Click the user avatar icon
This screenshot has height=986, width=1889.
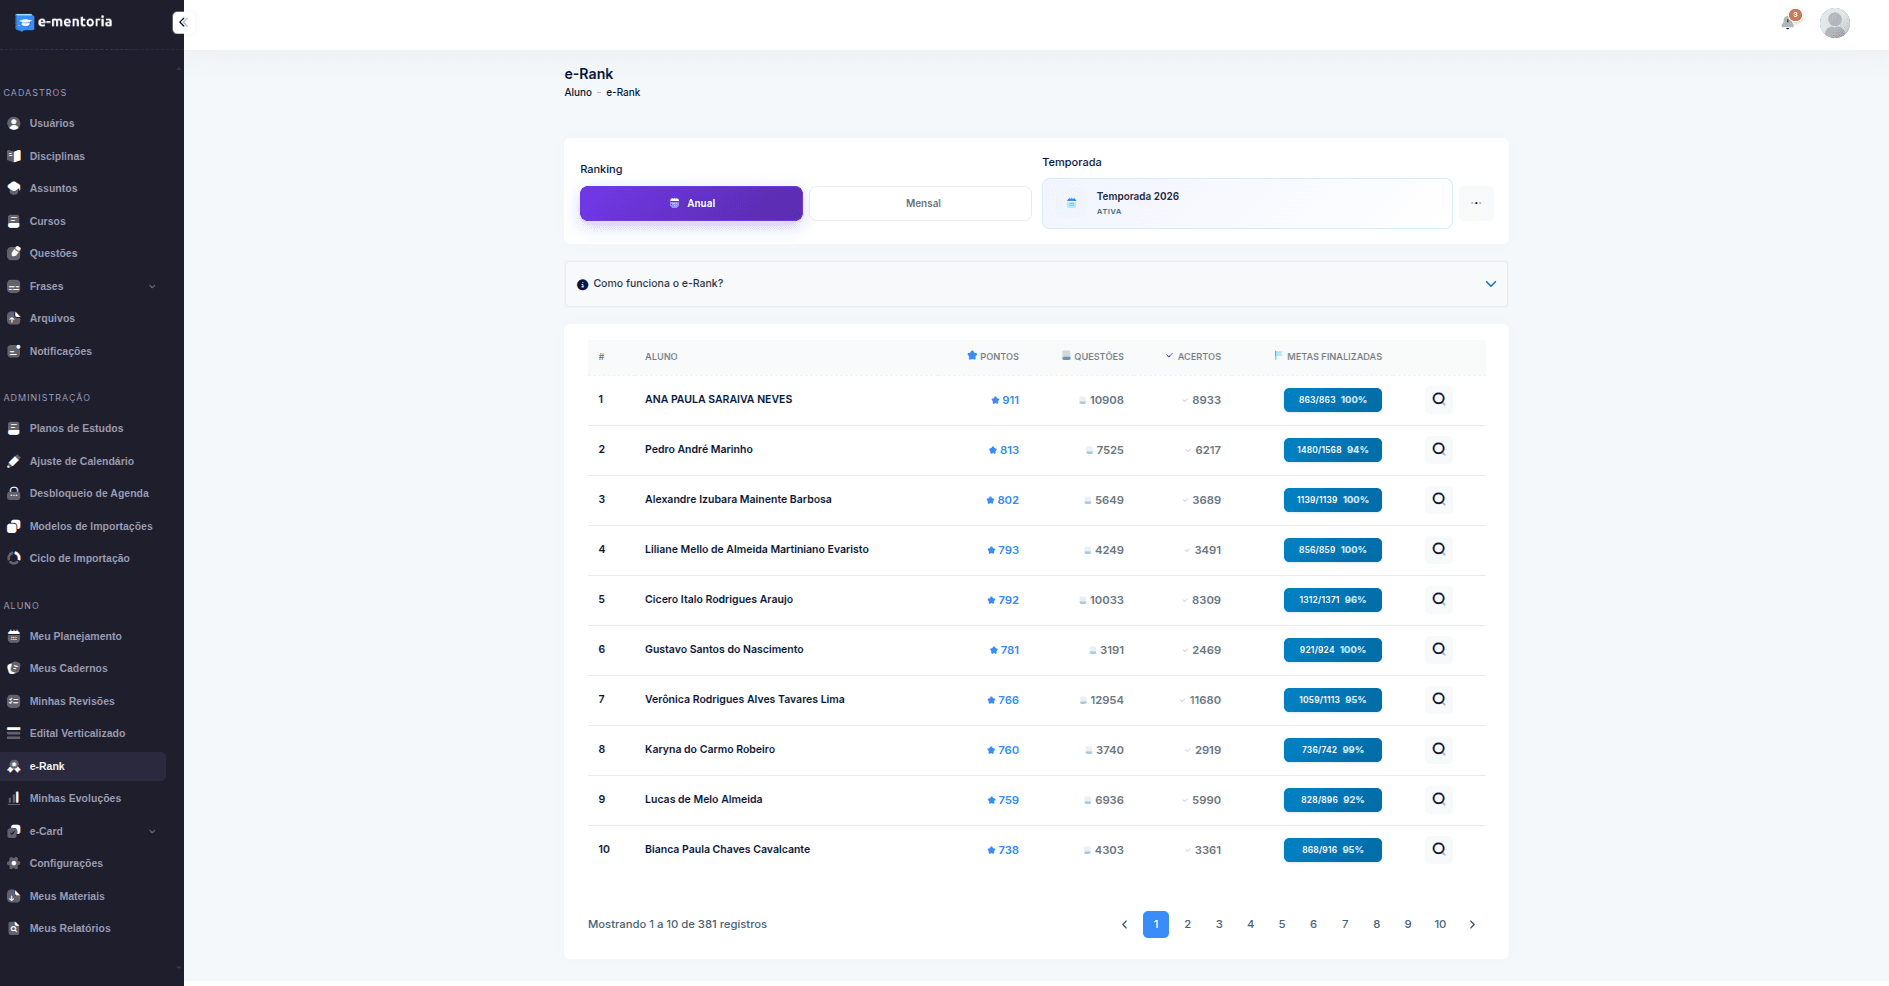click(1835, 22)
